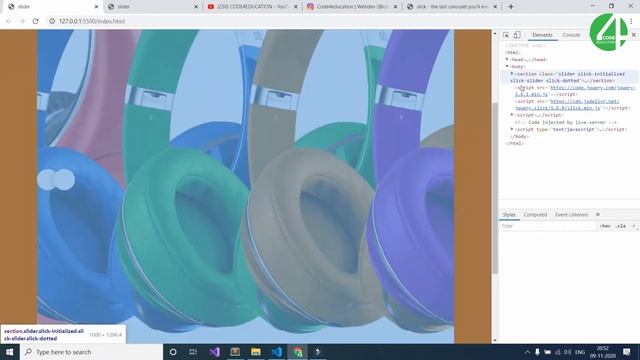Close the YouTube browser tab
This screenshot has width=640, height=360.
point(296,7)
